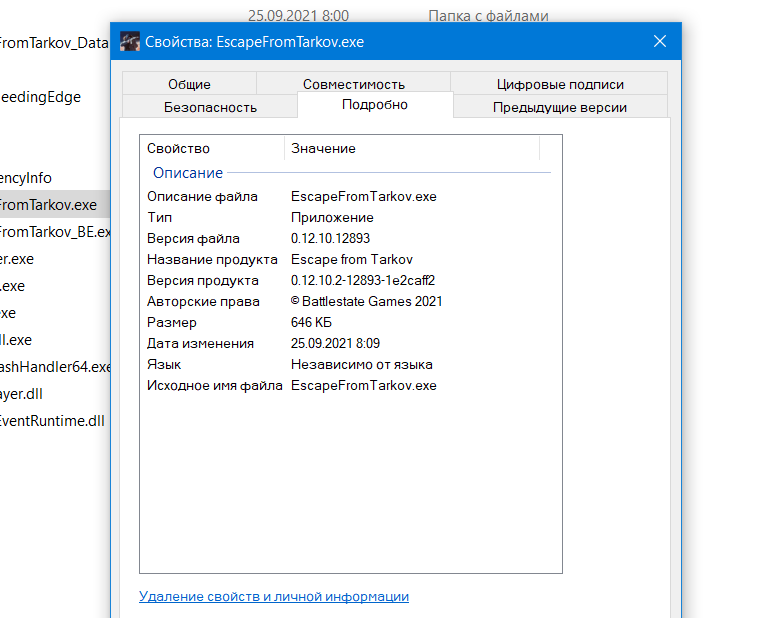
Task: Open the Цифровые подписи tab
Action: coord(560,84)
